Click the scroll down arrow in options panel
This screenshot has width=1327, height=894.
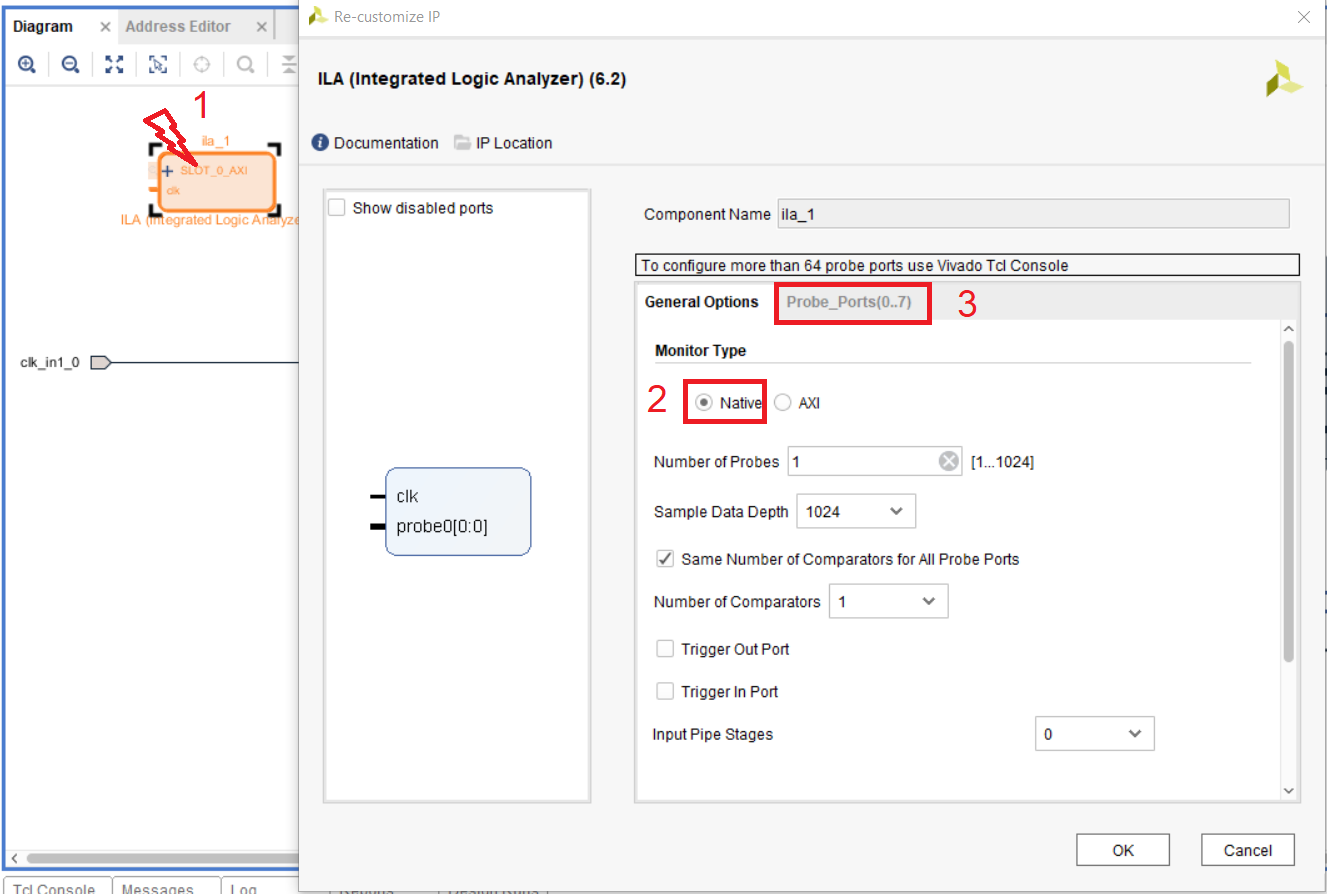tap(1289, 790)
